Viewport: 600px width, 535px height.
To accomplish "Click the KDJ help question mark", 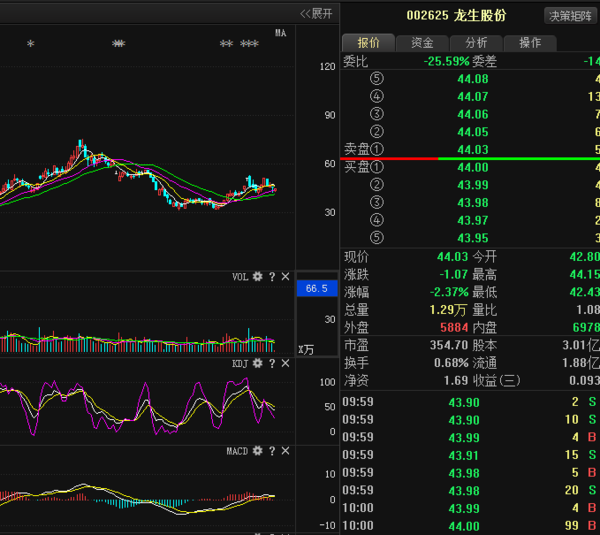I will click(x=271, y=364).
